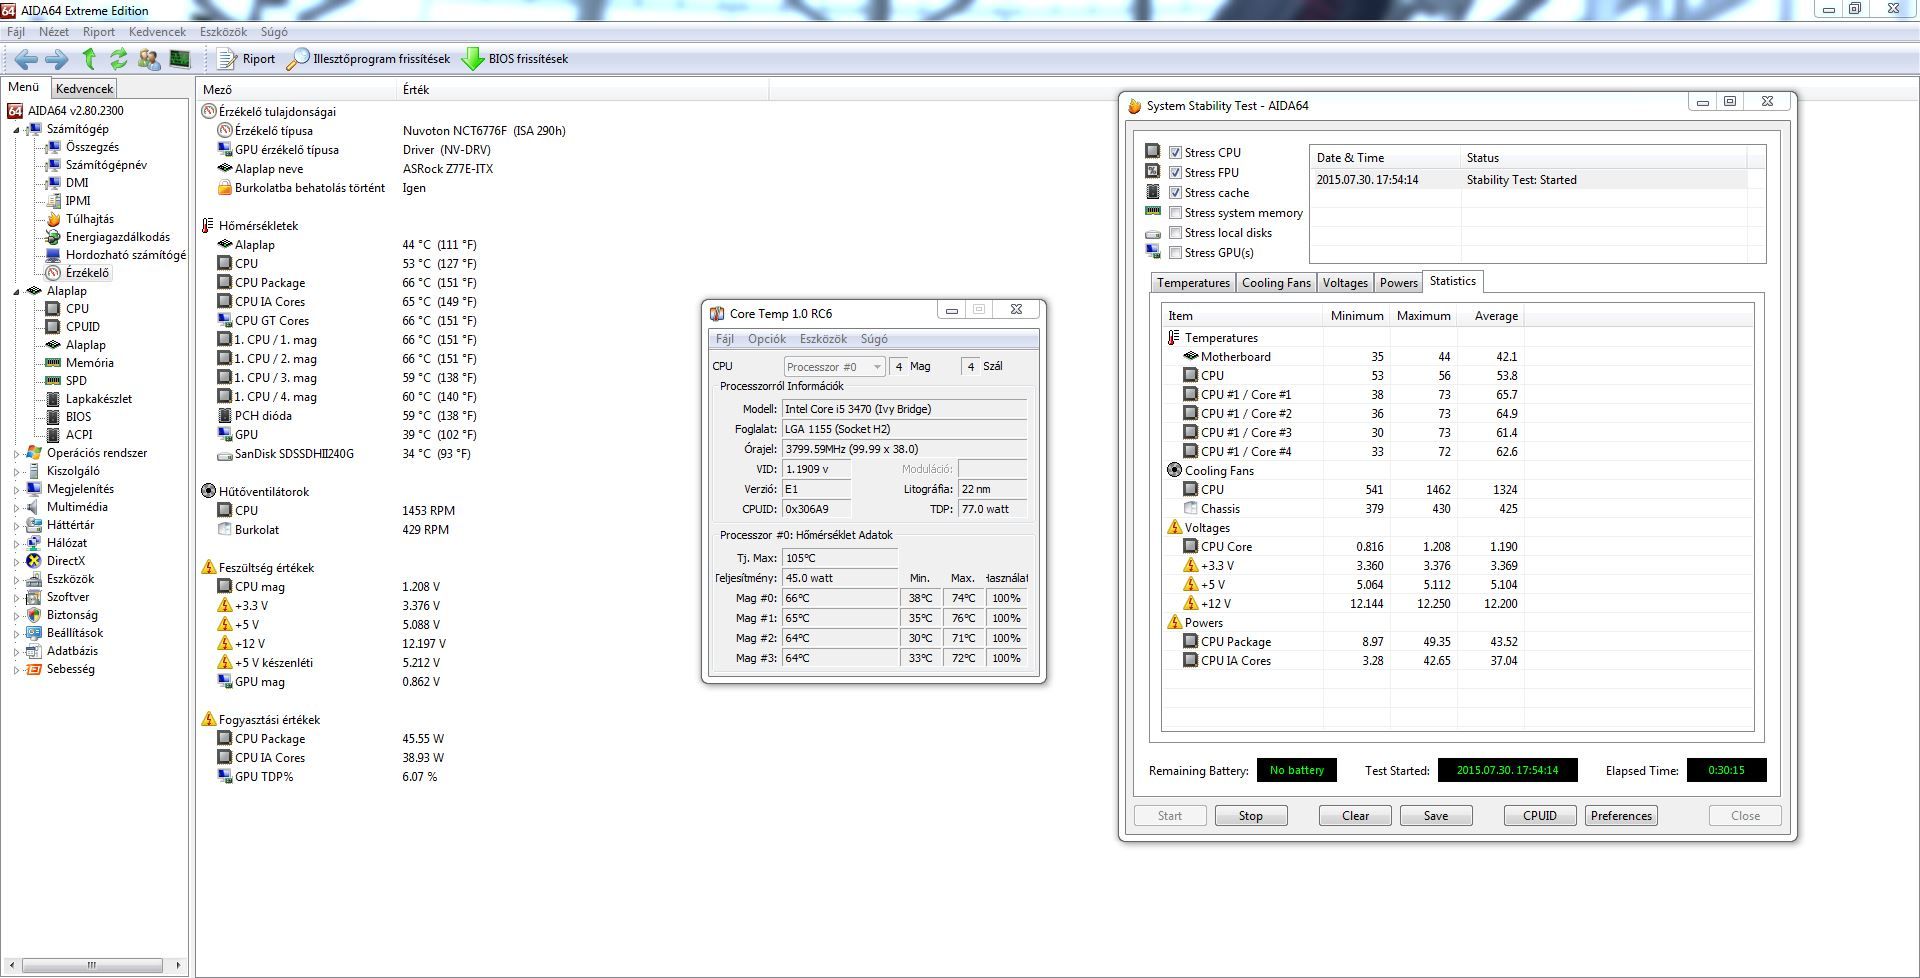Open the Eszközök menu in AIDA64
The height and width of the screenshot is (978, 1920).
pyautogui.click(x=223, y=32)
